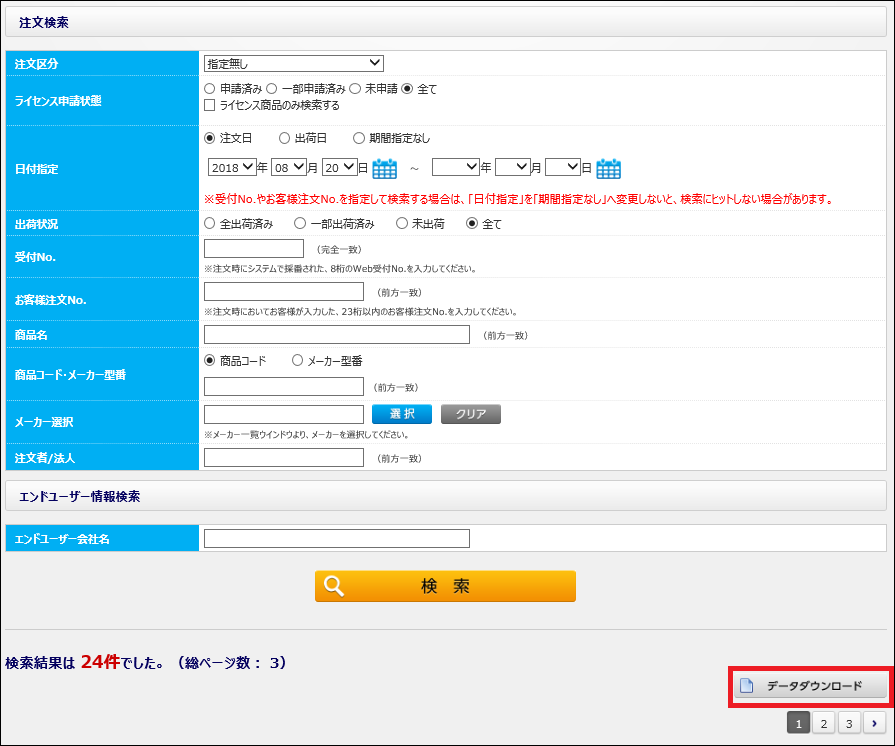Click the orange 検索 search button
This screenshot has height=746, width=895.
click(x=445, y=586)
